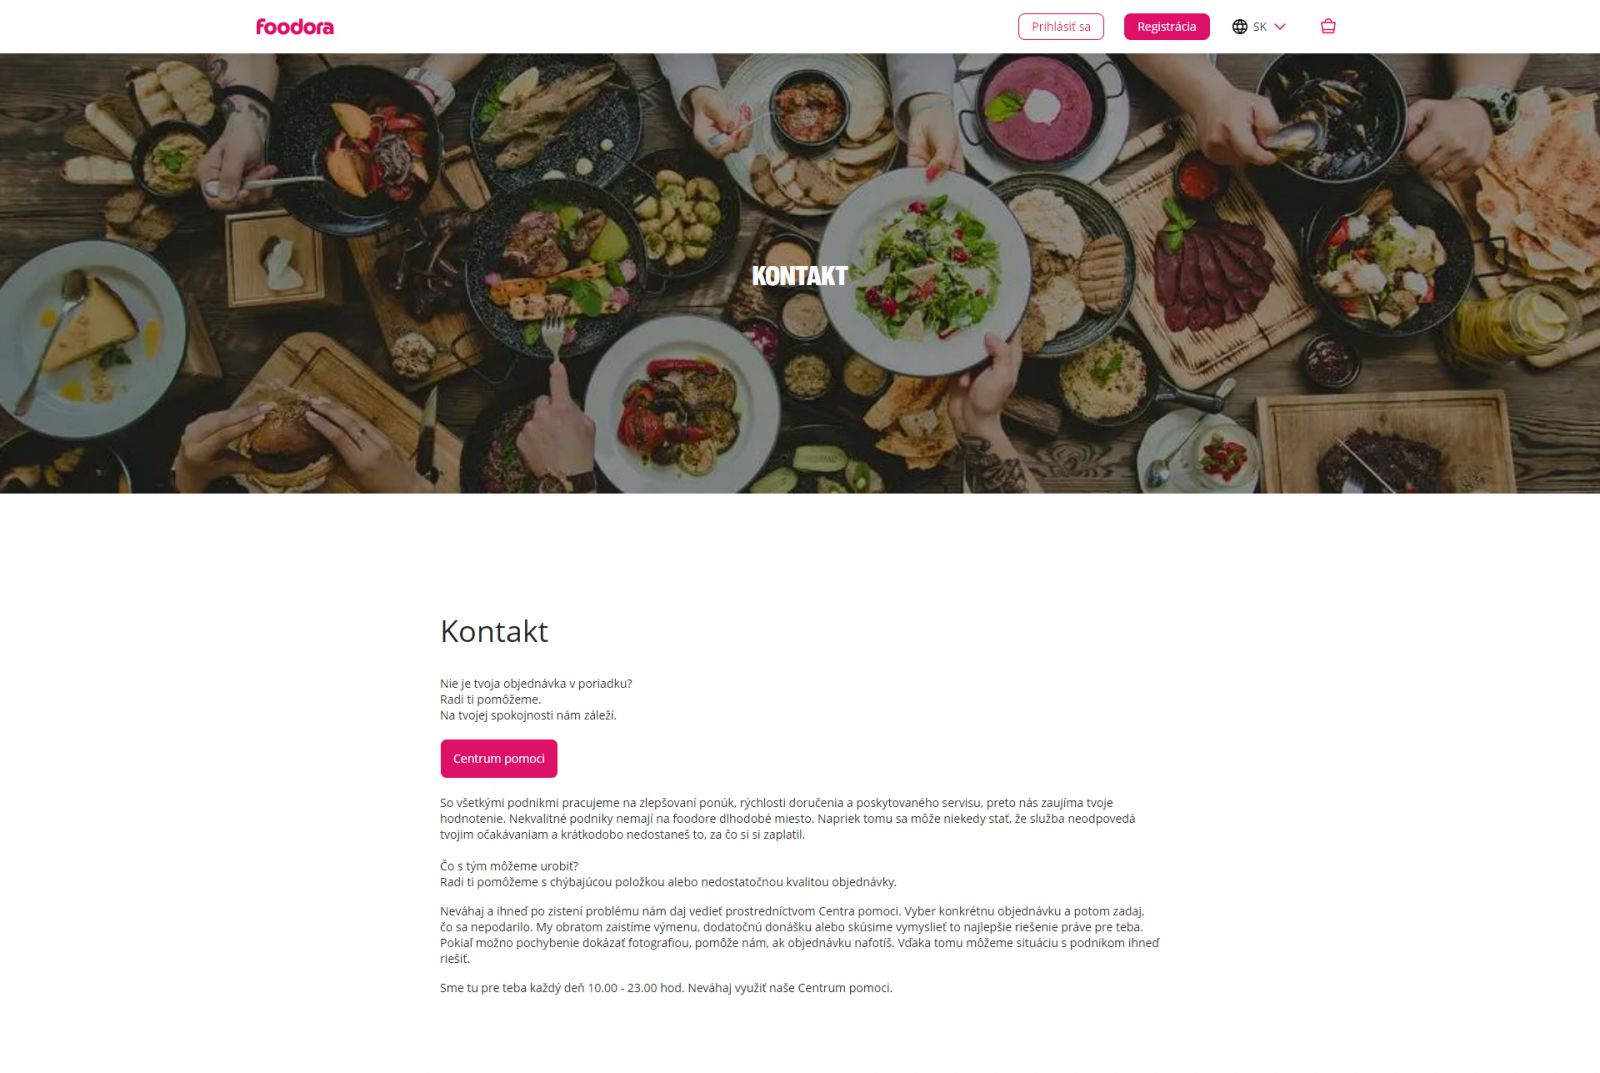Click the salad plate in banner image
This screenshot has width=1600, height=1073.
[x=925, y=270]
